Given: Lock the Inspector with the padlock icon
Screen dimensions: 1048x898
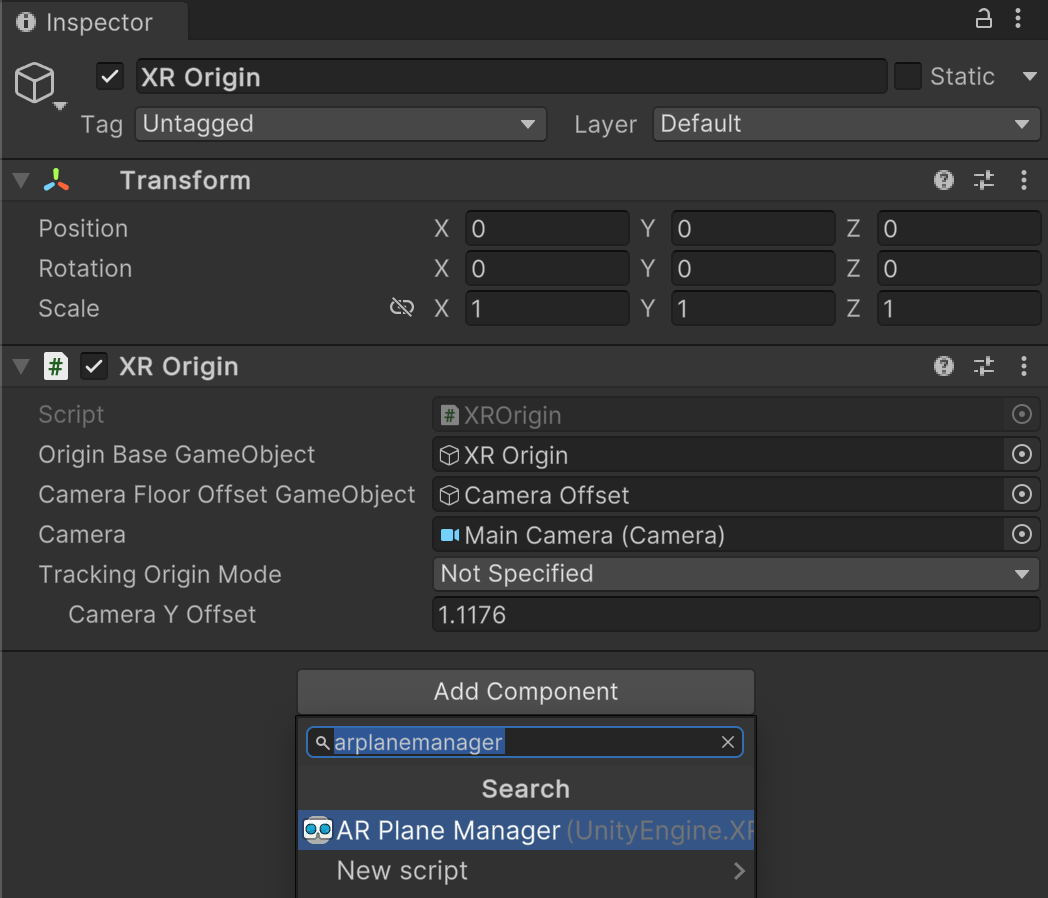Looking at the screenshot, I should coord(983,18).
